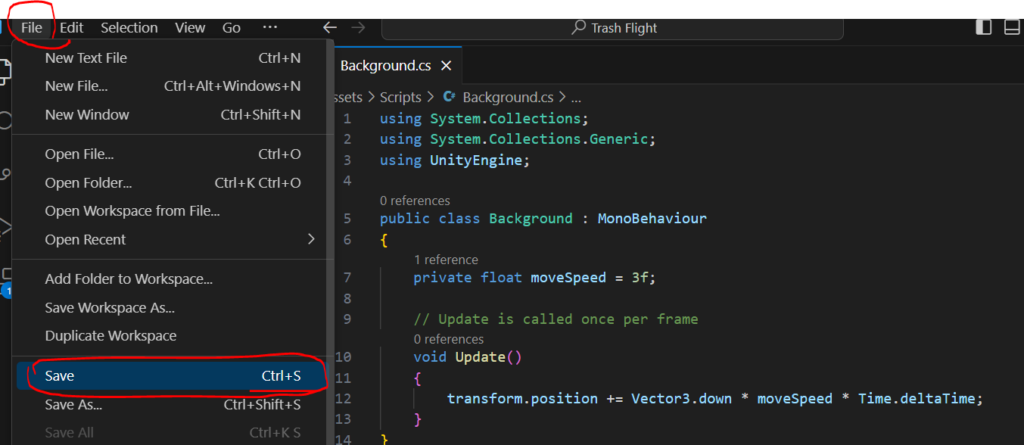Expand the Scripts breadcrumb folder
Image resolution: width=1024 pixels, height=445 pixels.
pyautogui.click(x=400, y=97)
